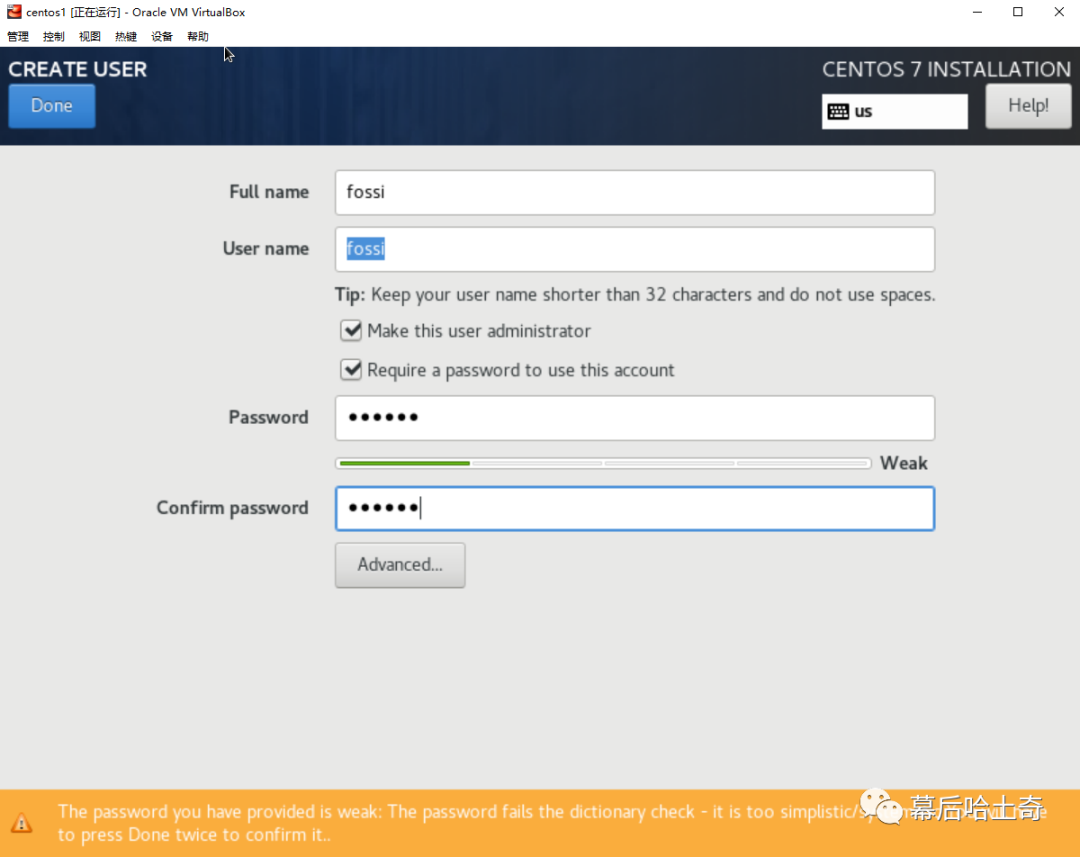This screenshot has width=1080, height=857.
Task: Click the keyboard layout icon beside 'us'
Action: click(x=838, y=112)
